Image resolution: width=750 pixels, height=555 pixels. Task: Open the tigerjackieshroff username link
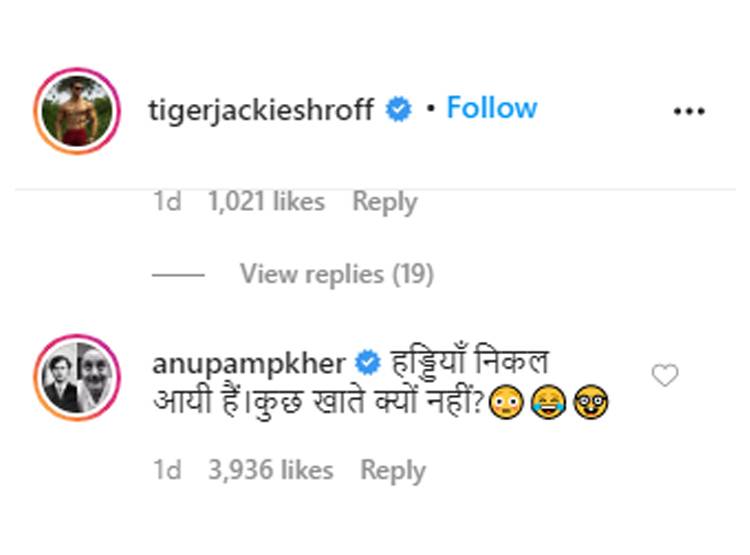(261, 110)
